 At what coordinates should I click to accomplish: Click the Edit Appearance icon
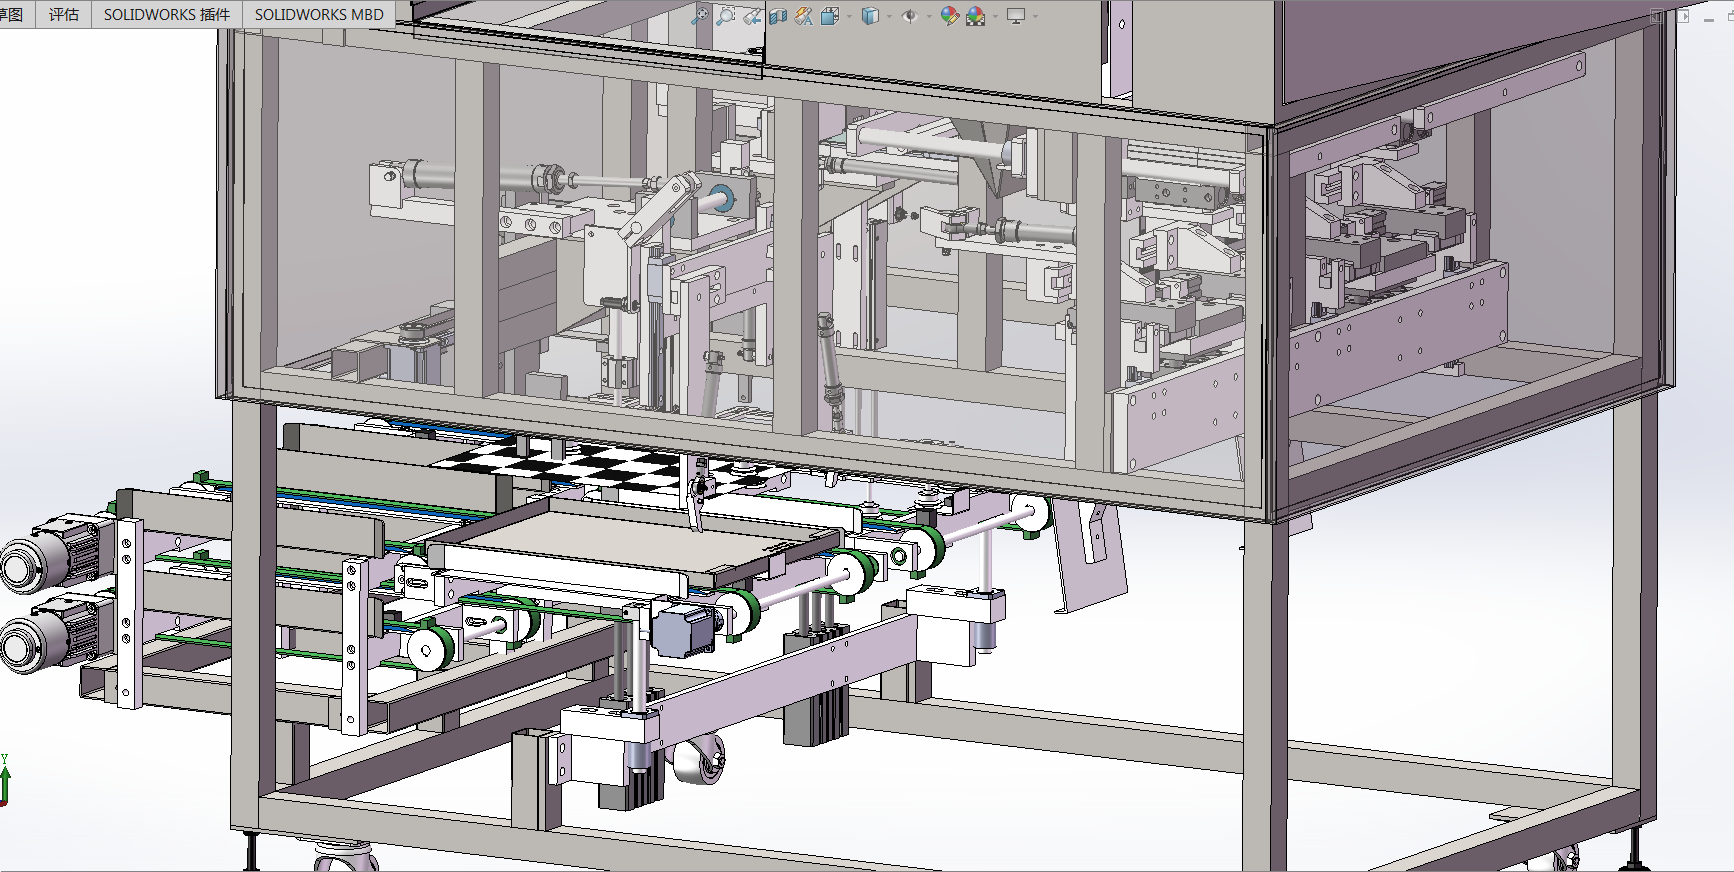pyautogui.click(x=950, y=15)
